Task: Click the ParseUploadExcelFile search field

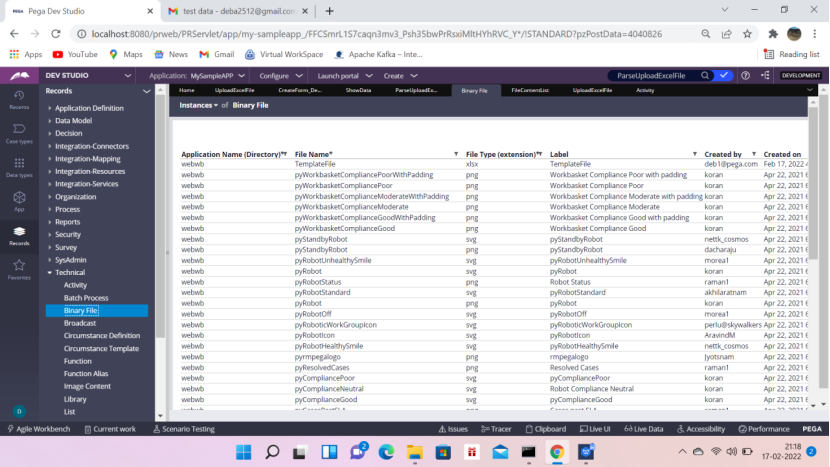Action: tap(651, 76)
